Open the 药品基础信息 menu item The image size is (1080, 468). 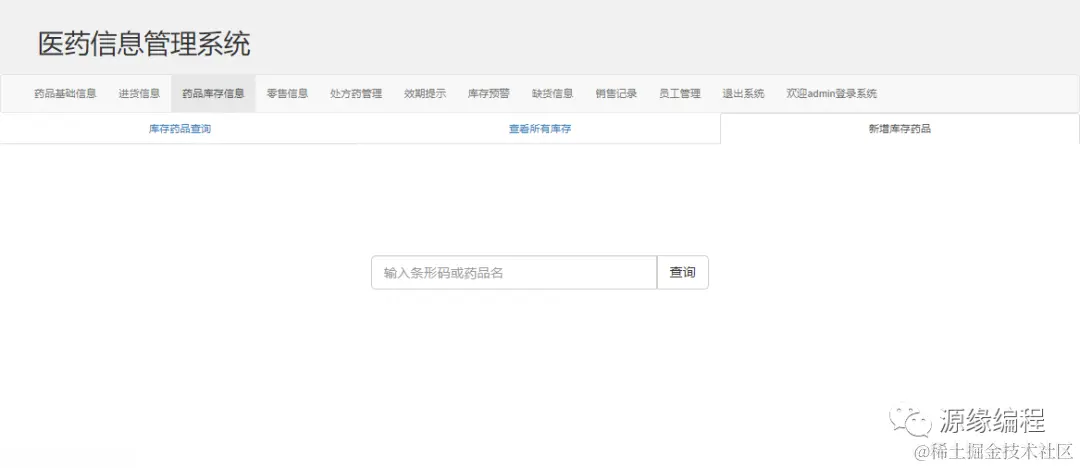point(65,94)
